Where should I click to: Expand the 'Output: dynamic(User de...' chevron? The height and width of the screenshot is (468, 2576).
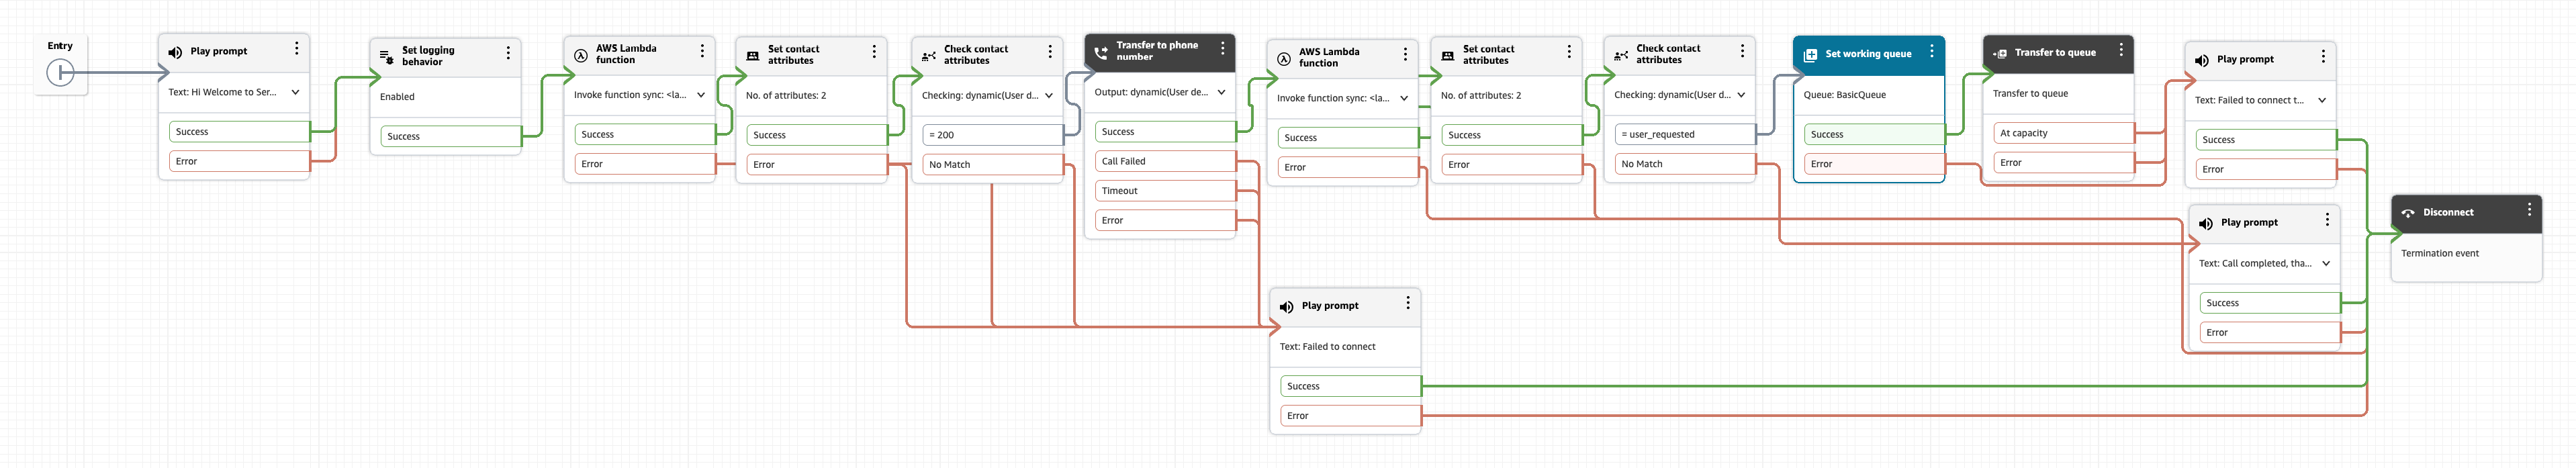pyautogui.click(x=1221, y=92)
